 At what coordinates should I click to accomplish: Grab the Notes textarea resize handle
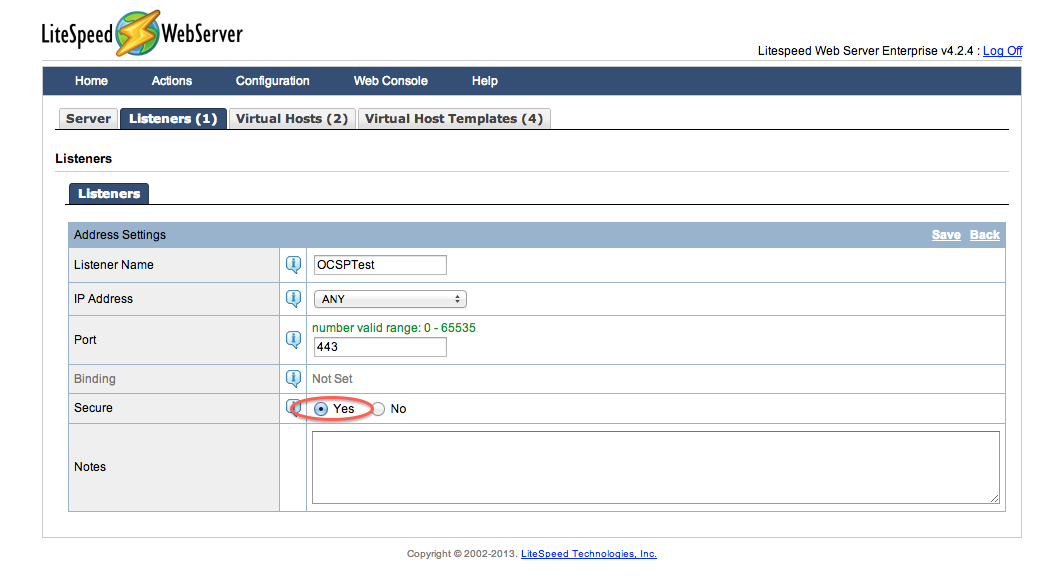point(994,499)
